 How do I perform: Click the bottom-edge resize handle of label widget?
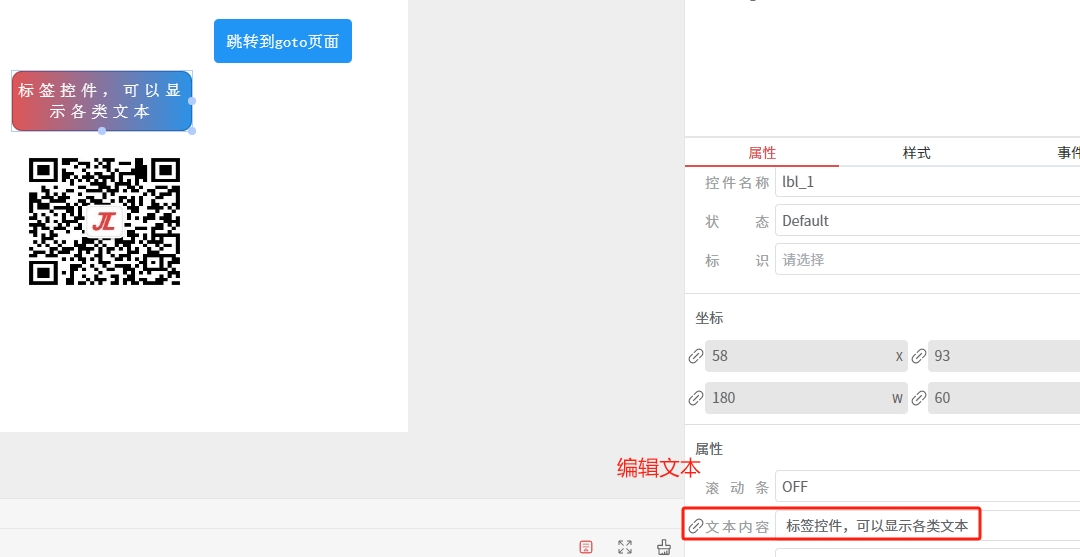(102, 131)
